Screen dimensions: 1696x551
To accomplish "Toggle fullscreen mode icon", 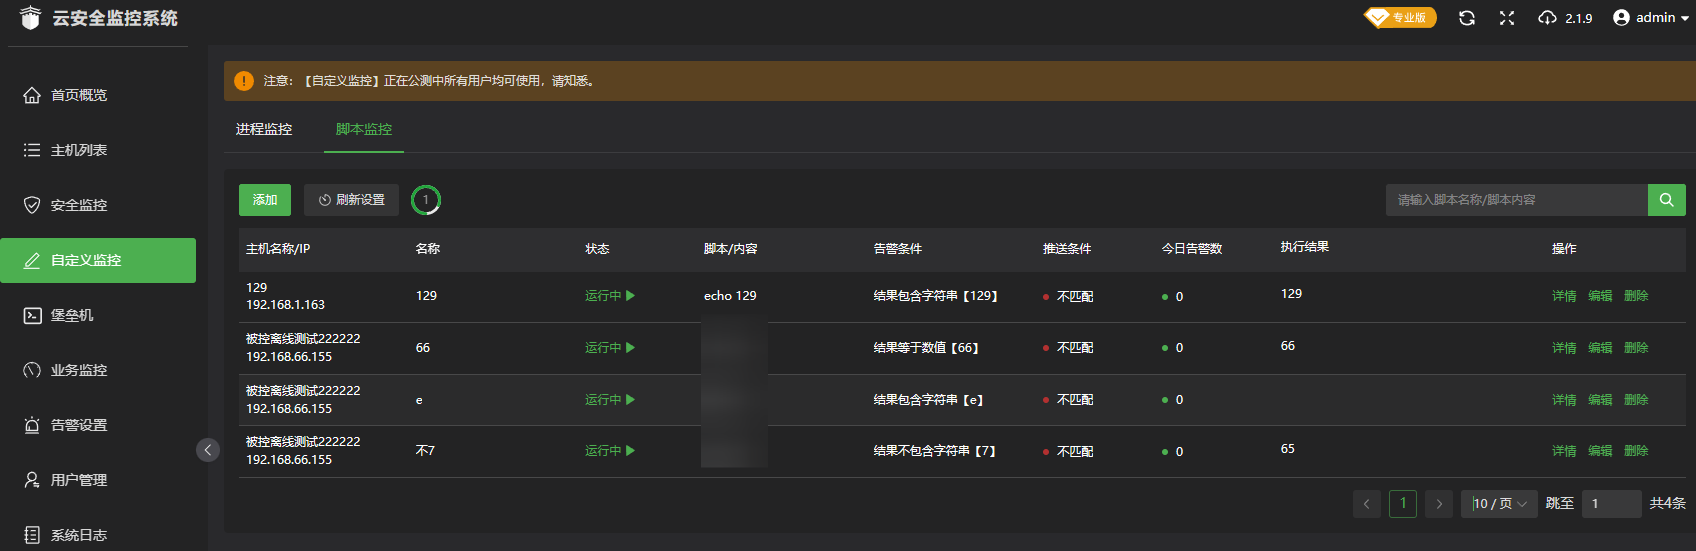I will click(1507, 18).
